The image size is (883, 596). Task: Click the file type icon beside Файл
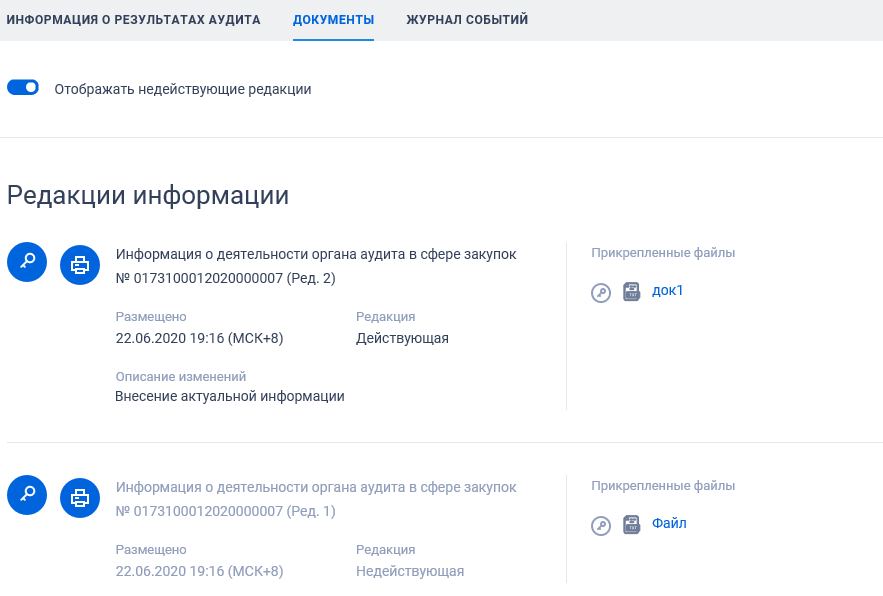pyautogui.click(x=632, y=524)
